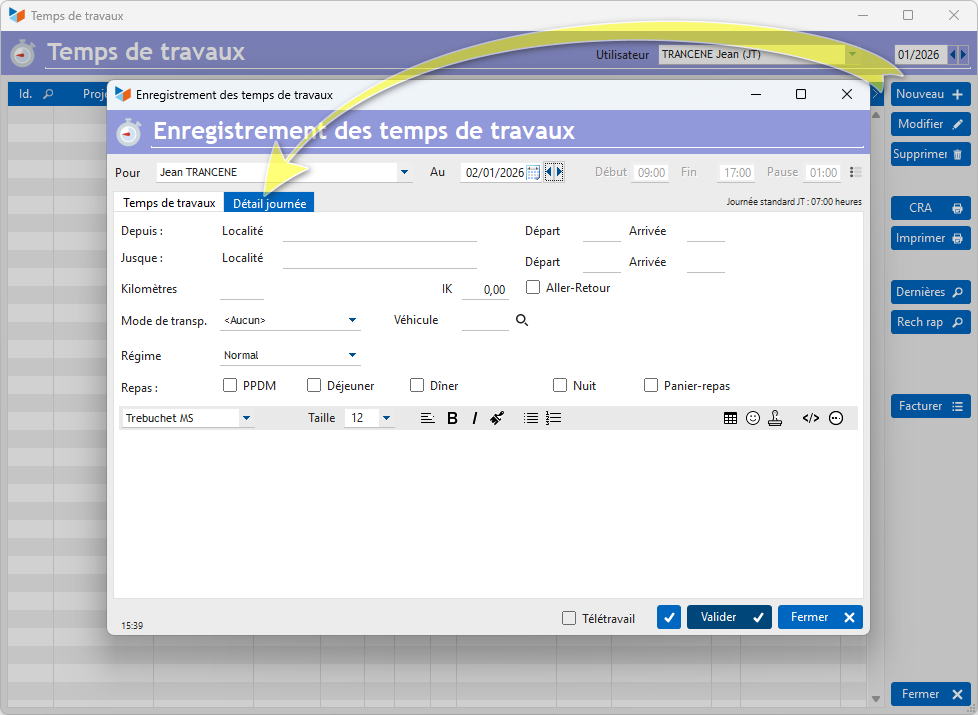Check the Déjeuner meal option
The width and height of the screenshot is (978, 715).
(x=314, y=386)
